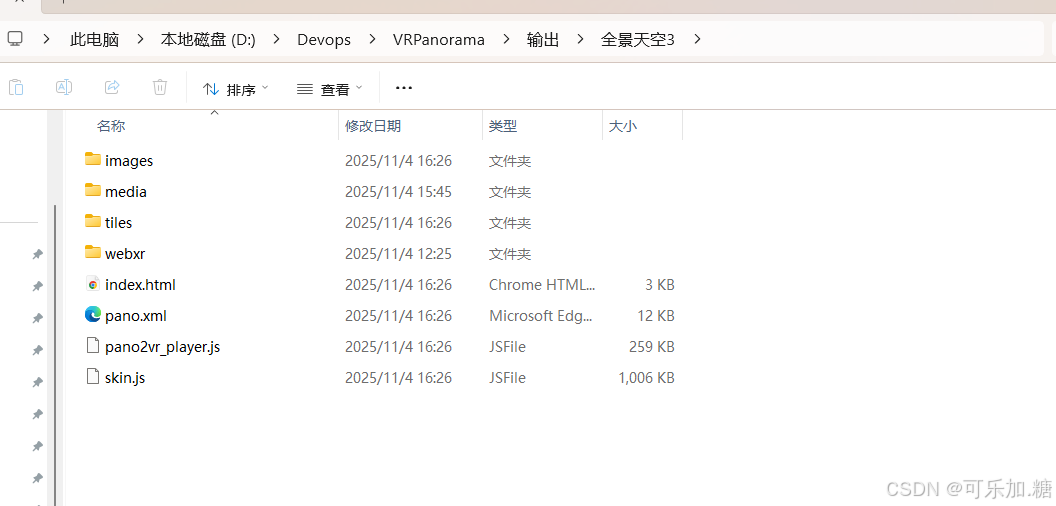Select the index.html file name

tap(140, 285)
